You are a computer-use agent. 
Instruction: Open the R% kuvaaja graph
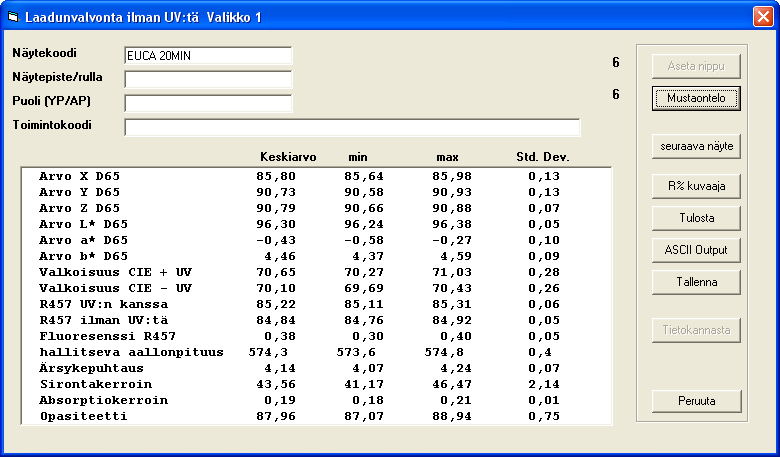[x=696, y=186]
